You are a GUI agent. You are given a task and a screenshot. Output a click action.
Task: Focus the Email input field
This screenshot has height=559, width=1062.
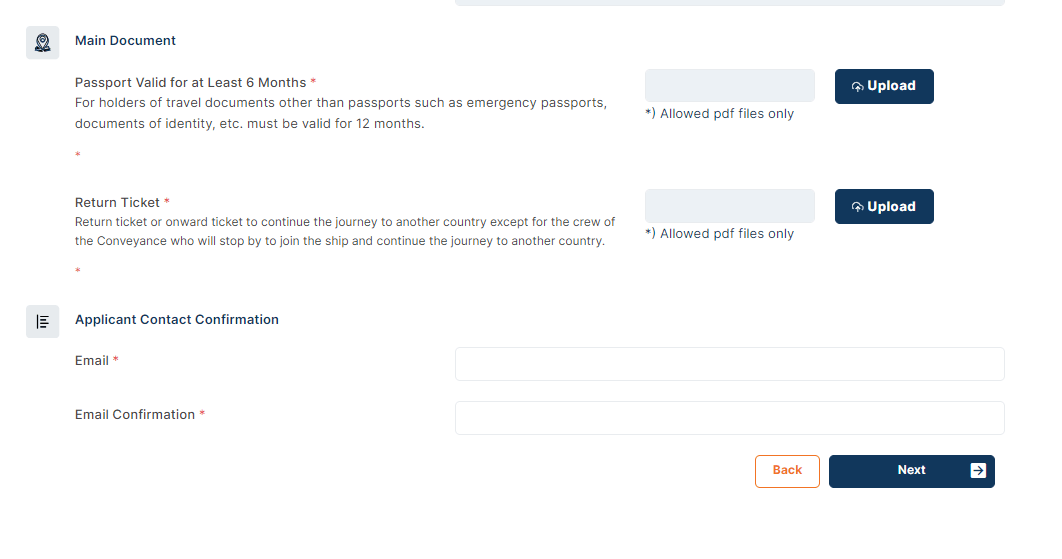click(729, 364)
